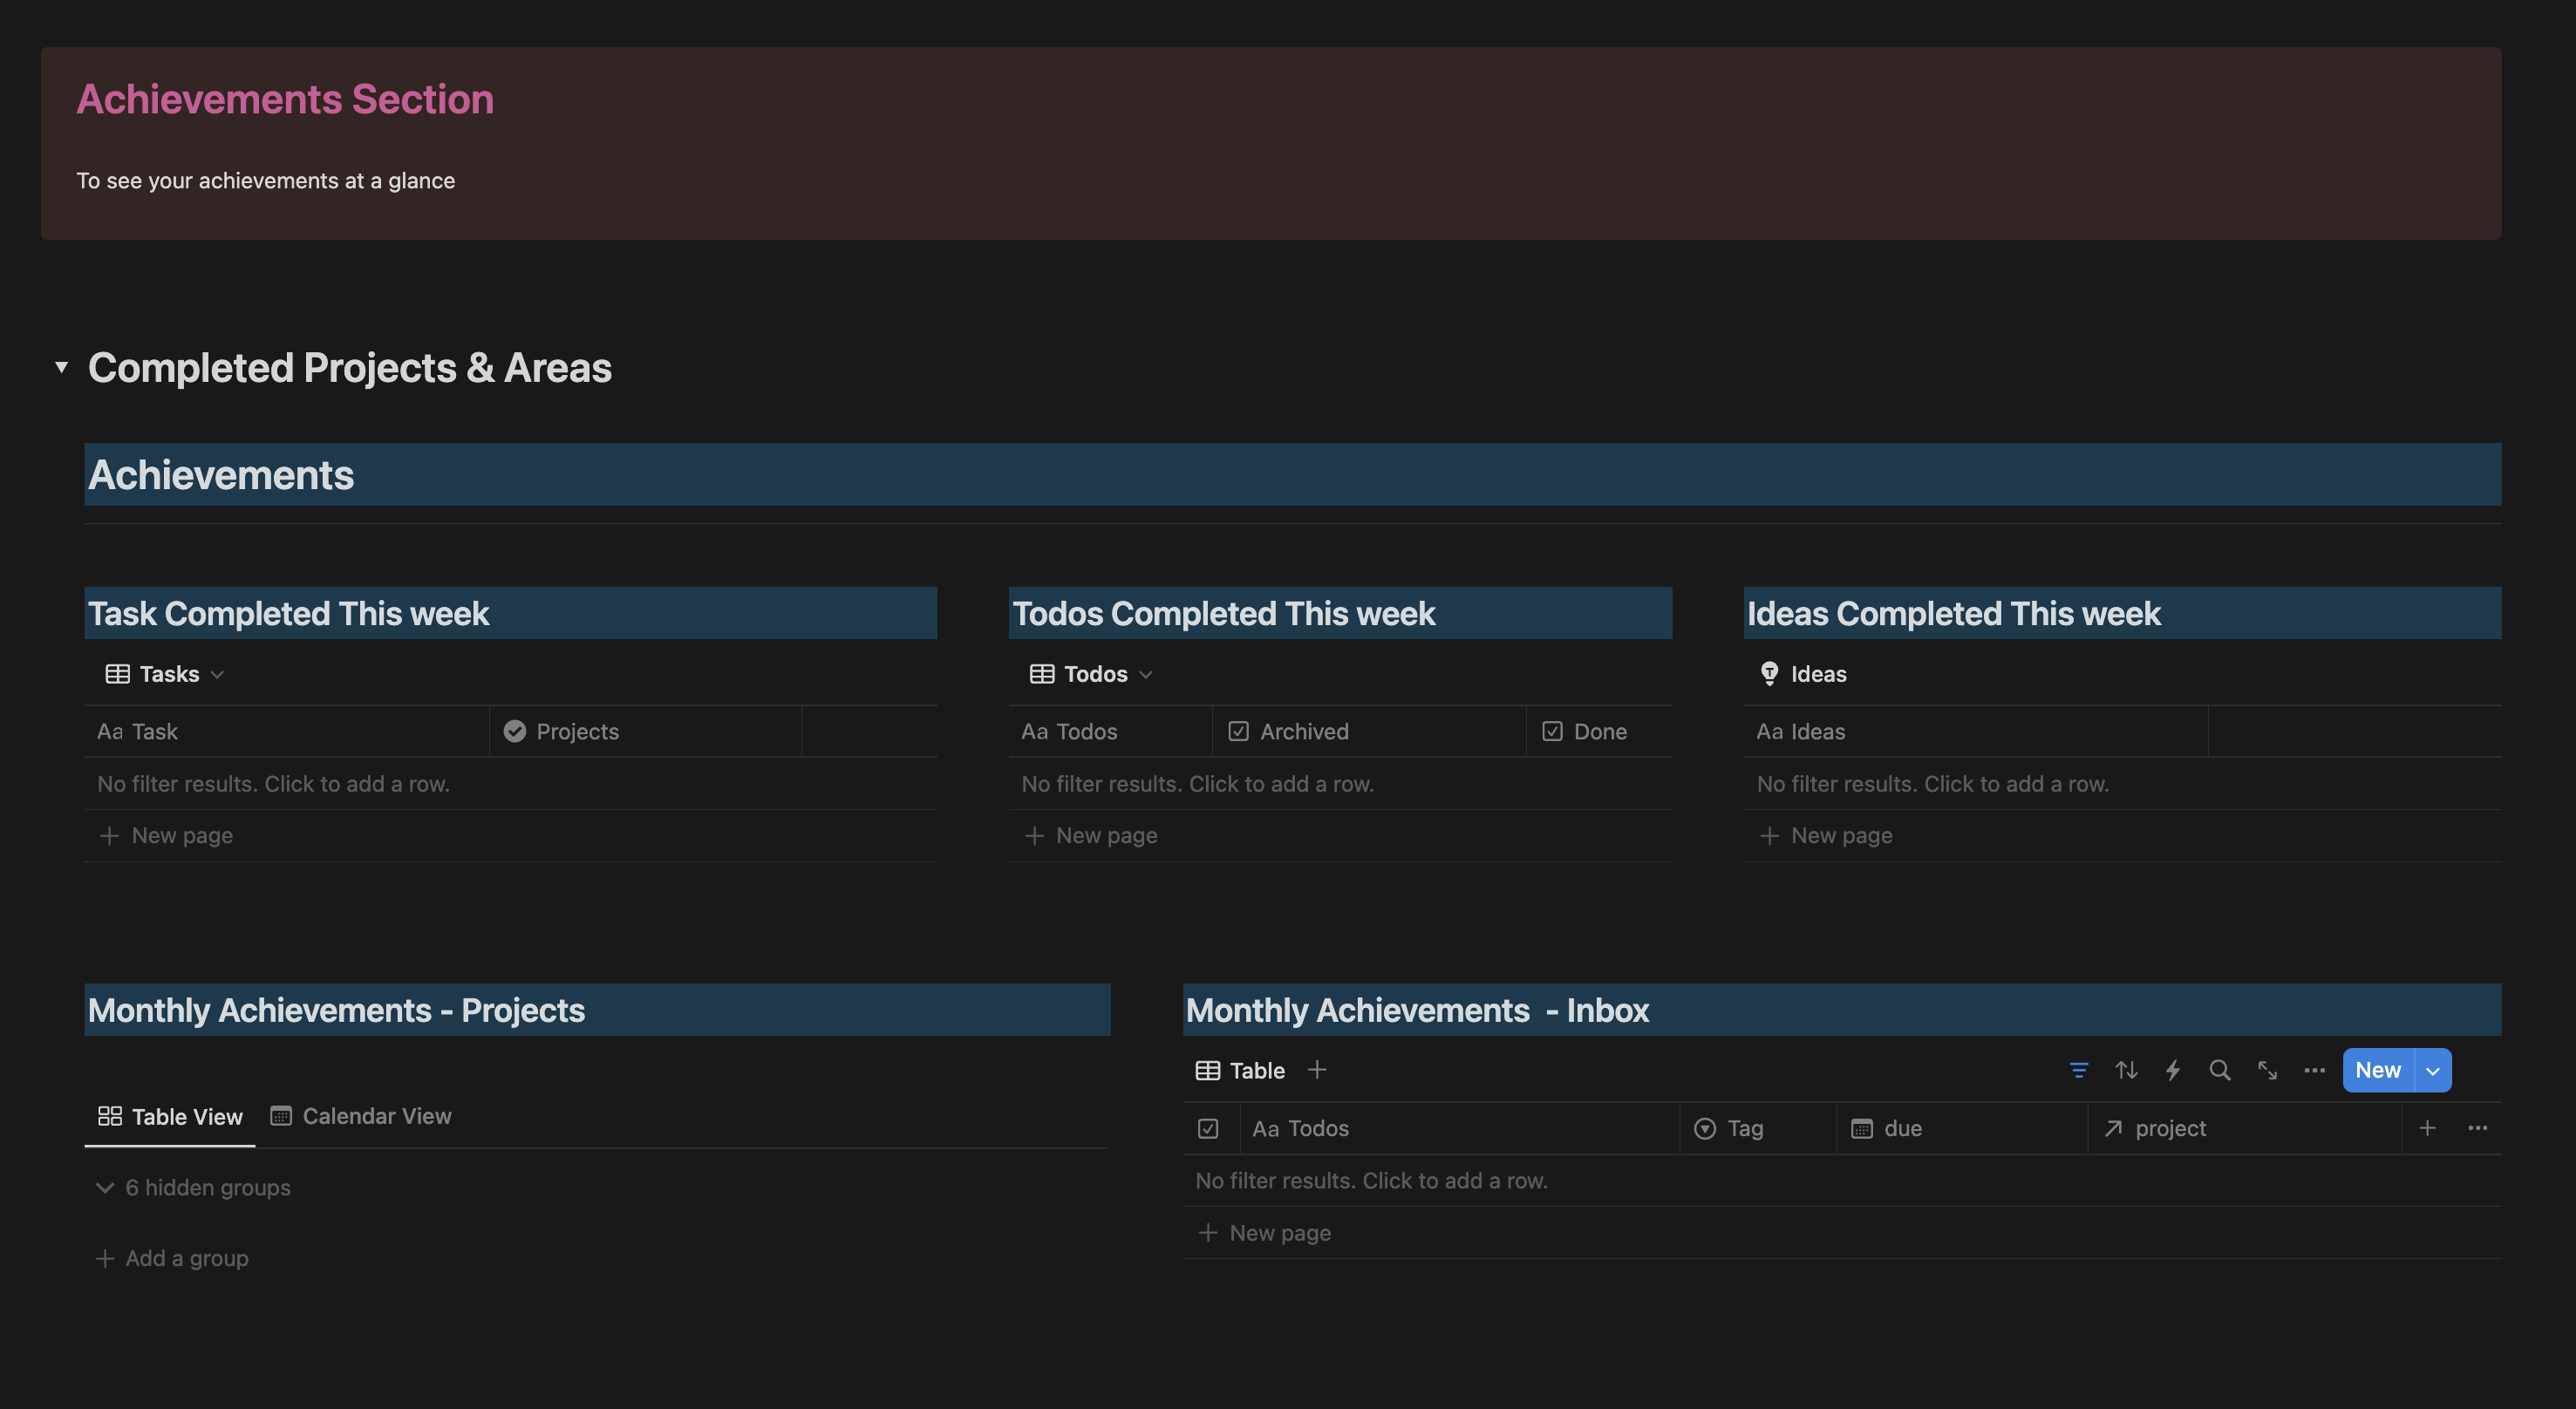
Task: Open the sort arrows icon
Action: click(2126, 1070)
